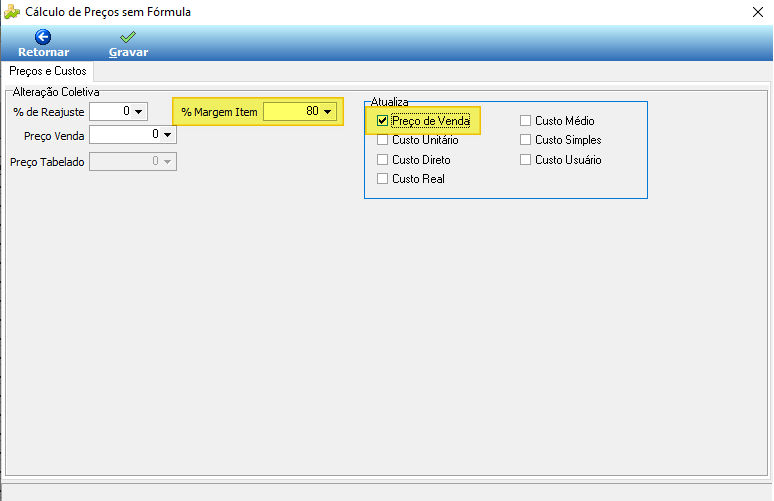Click the % Margem Item label

point(219,112)
